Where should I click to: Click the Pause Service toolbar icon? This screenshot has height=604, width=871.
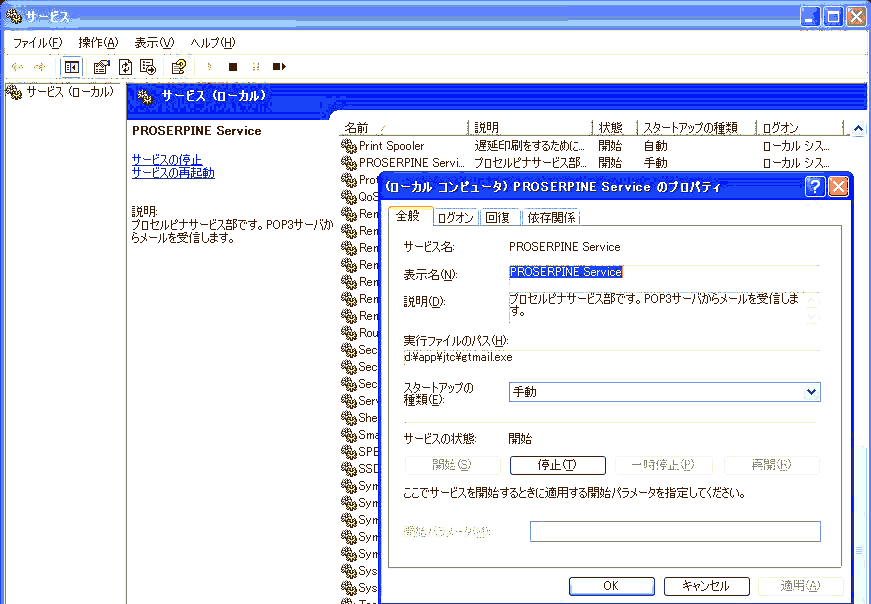(256, 67)
